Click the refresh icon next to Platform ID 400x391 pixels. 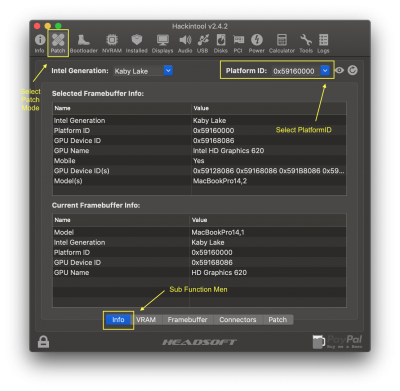coord(353,70)
